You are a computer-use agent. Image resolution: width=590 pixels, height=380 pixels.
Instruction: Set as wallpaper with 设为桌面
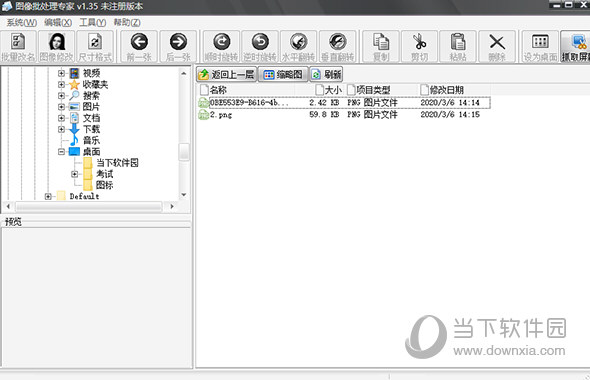540,46
